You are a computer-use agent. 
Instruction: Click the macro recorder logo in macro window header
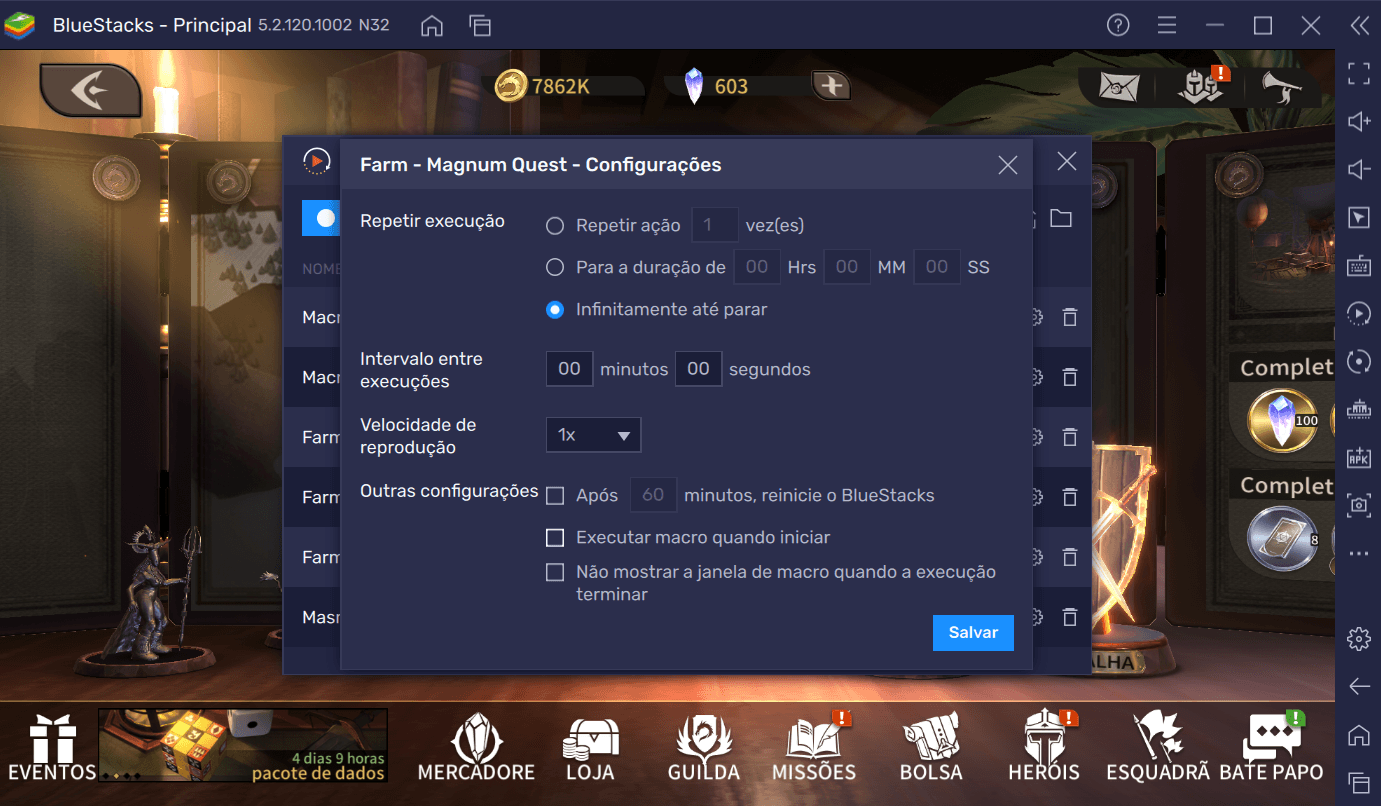click(x=316, y=161)
